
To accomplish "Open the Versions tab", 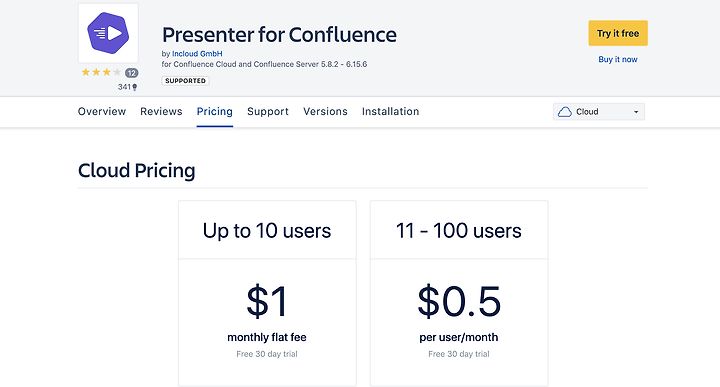I will coord(325,112).
